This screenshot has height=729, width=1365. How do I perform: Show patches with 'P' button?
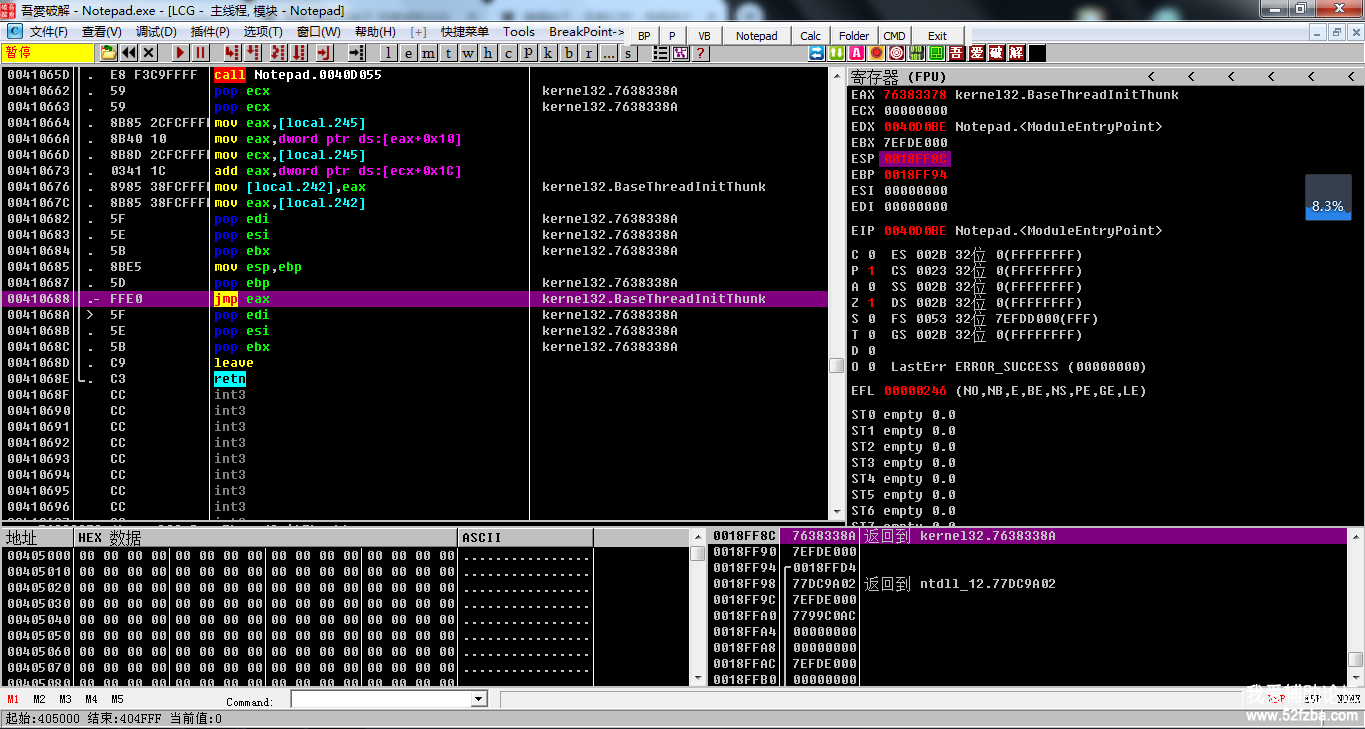point(528,53)
